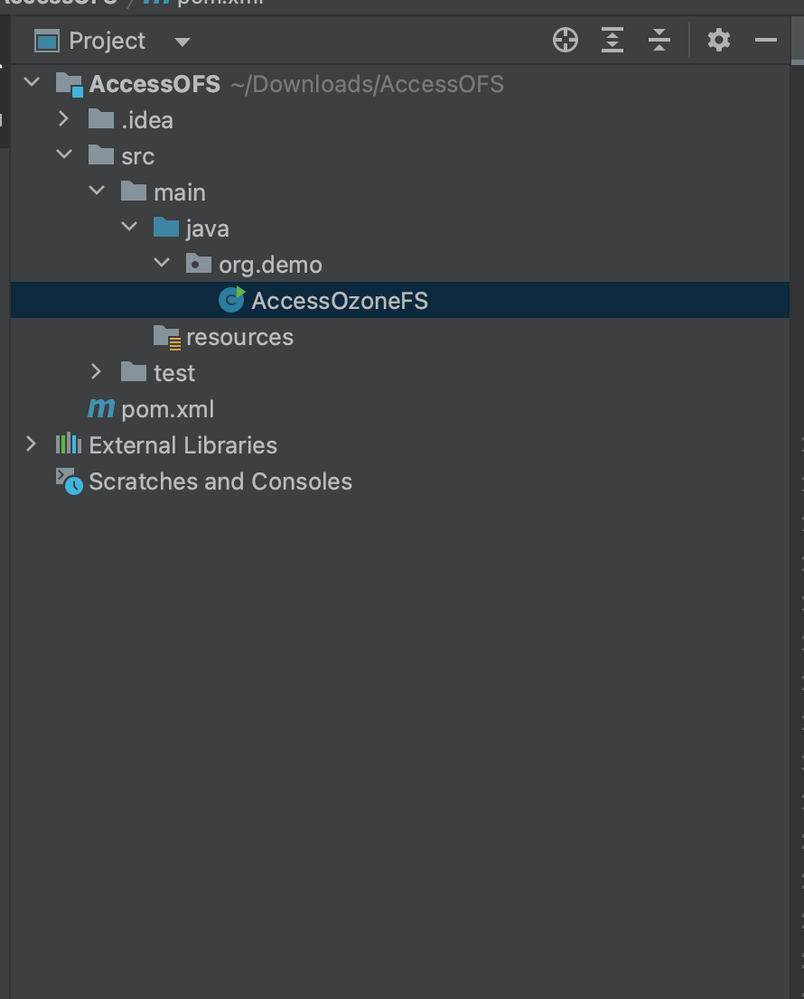Hide the Project tool window with minus icon
This screenshot has width=804, height=999.
(x=766, y=40)
